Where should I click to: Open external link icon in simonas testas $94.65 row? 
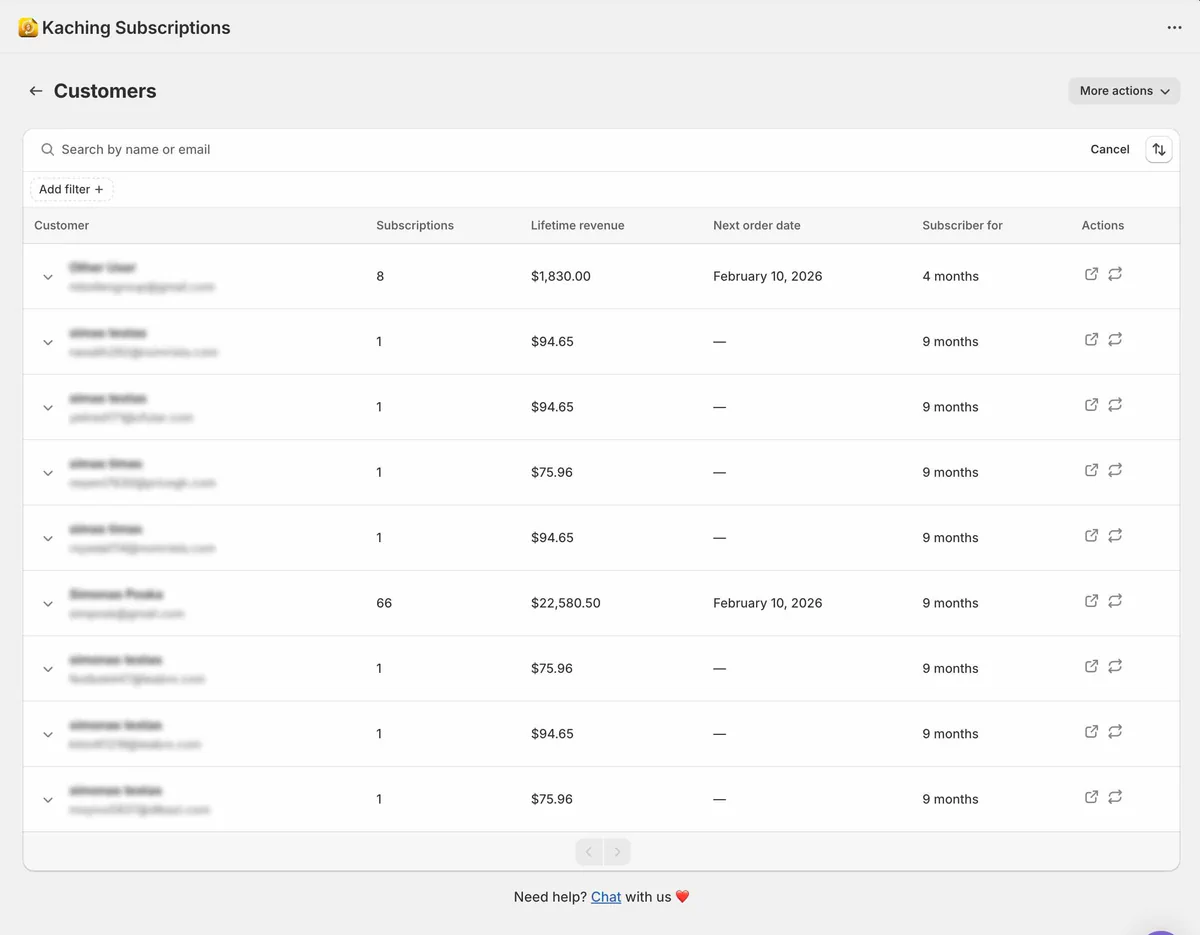tap(1092, 732)
